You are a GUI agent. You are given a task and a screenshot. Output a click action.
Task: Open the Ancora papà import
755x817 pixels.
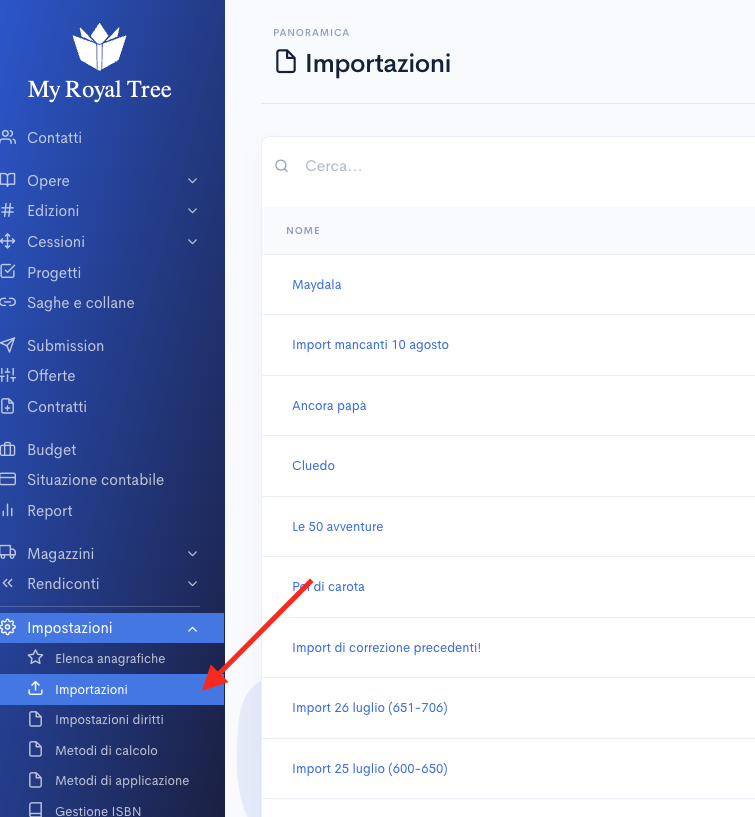point(329,406)
